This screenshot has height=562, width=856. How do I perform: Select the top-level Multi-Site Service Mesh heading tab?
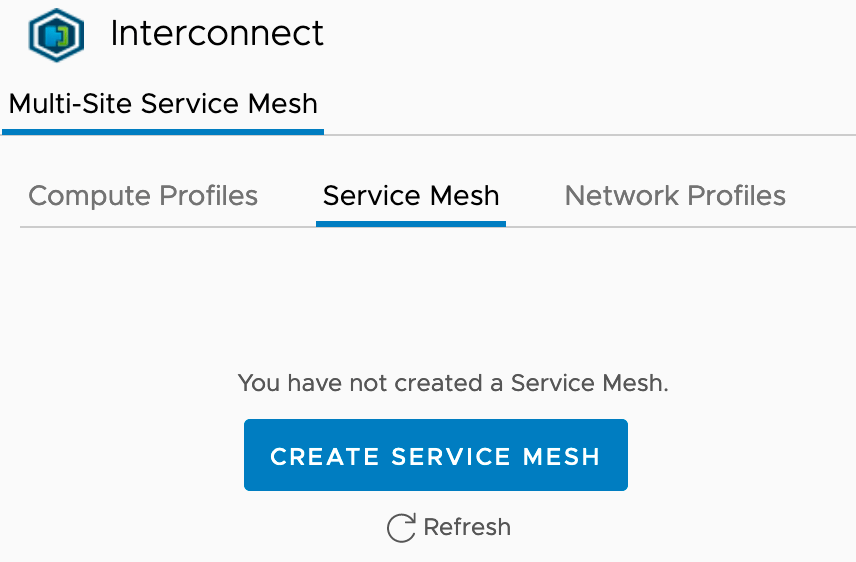163,104
